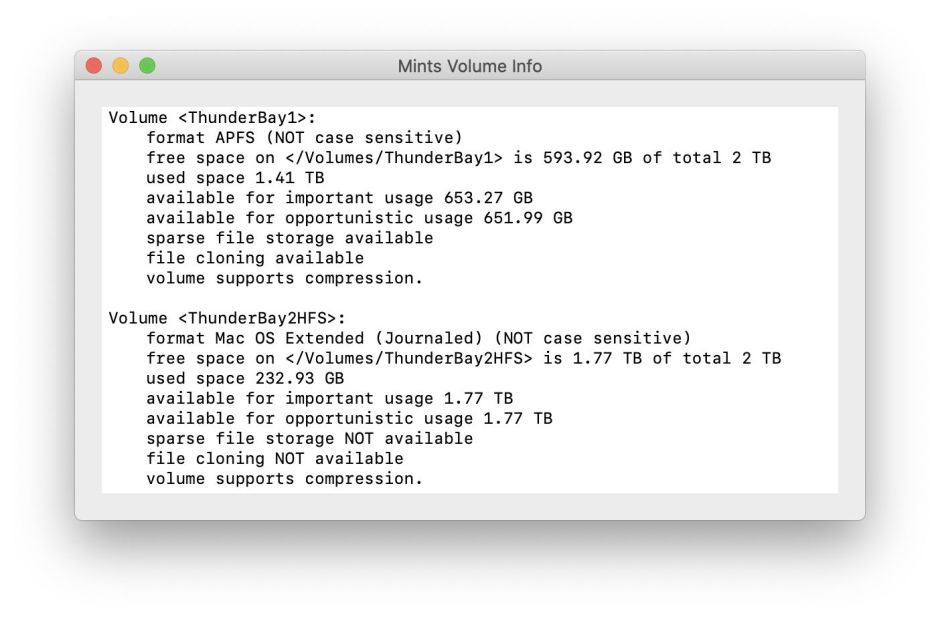Click the important usage 1.77 TB line
Viewport: 940px width, 619px height.
(329, 398)
